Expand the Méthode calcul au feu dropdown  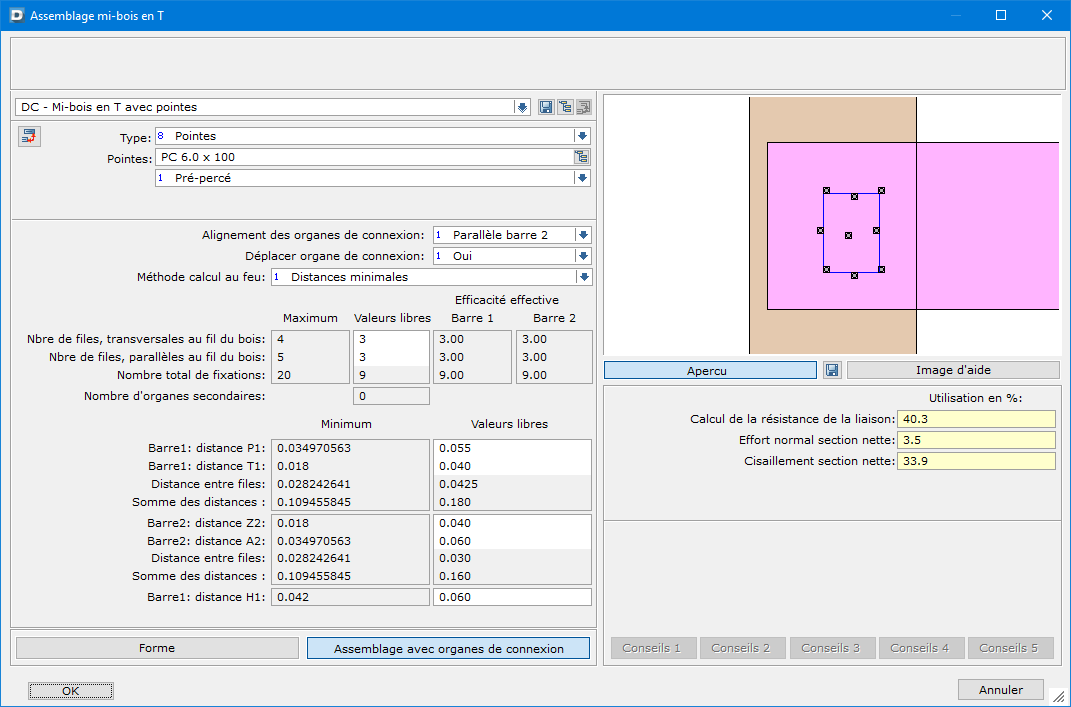tap(584, 277)
